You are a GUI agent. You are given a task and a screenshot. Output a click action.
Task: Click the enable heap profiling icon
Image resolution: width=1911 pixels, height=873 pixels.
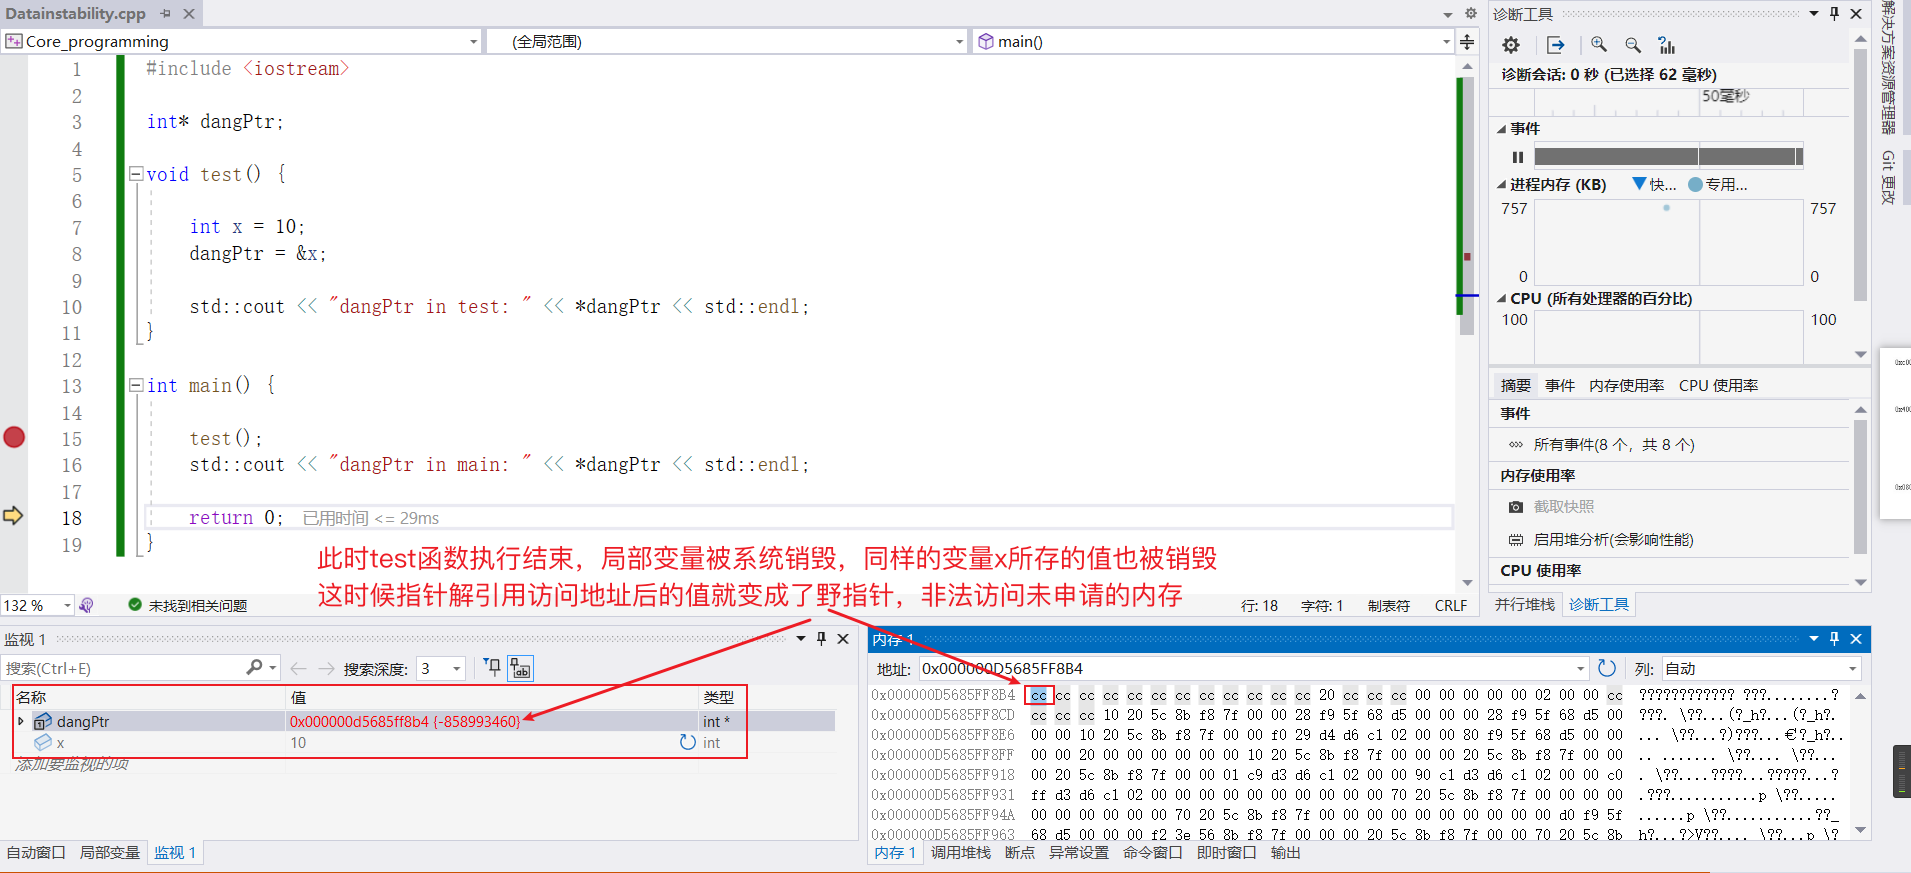pos(1516,540)
